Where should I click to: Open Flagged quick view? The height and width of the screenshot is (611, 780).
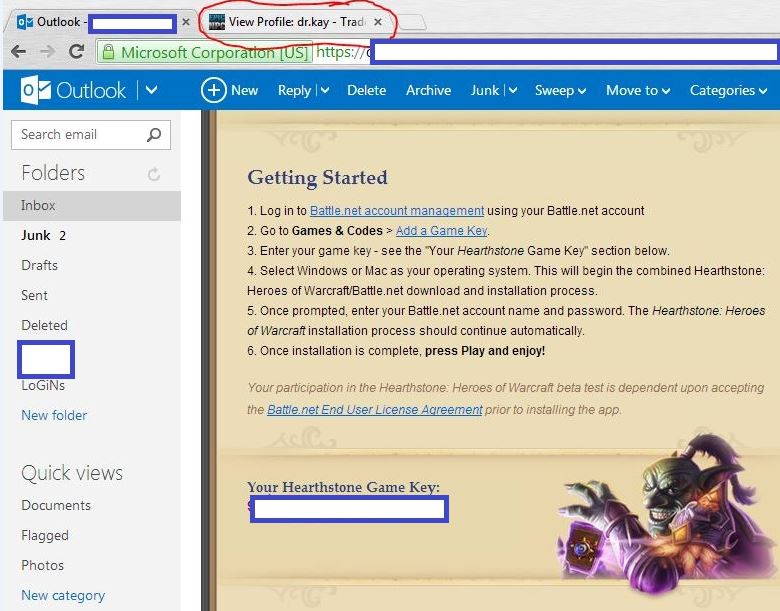[45, 535]
